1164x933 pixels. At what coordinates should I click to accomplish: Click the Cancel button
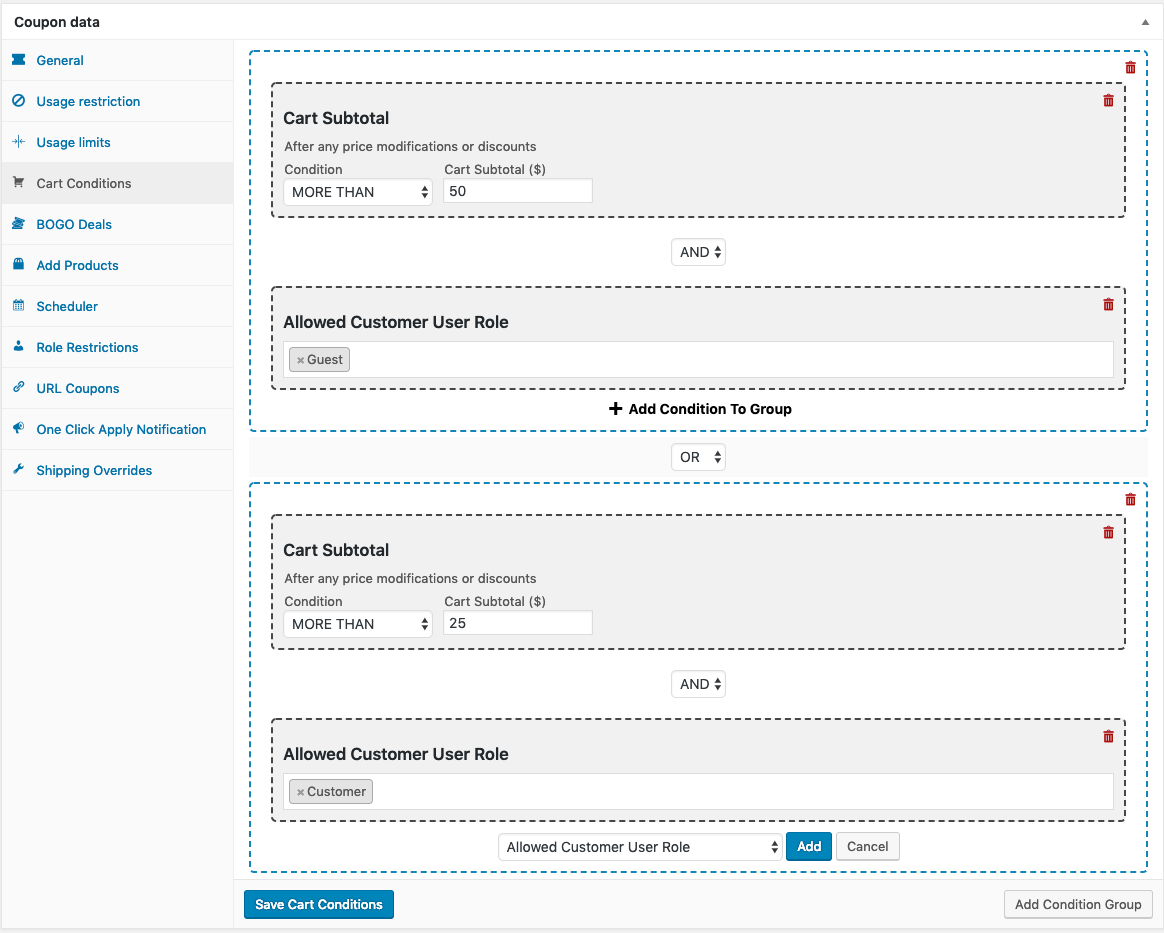tap(868, 846)
